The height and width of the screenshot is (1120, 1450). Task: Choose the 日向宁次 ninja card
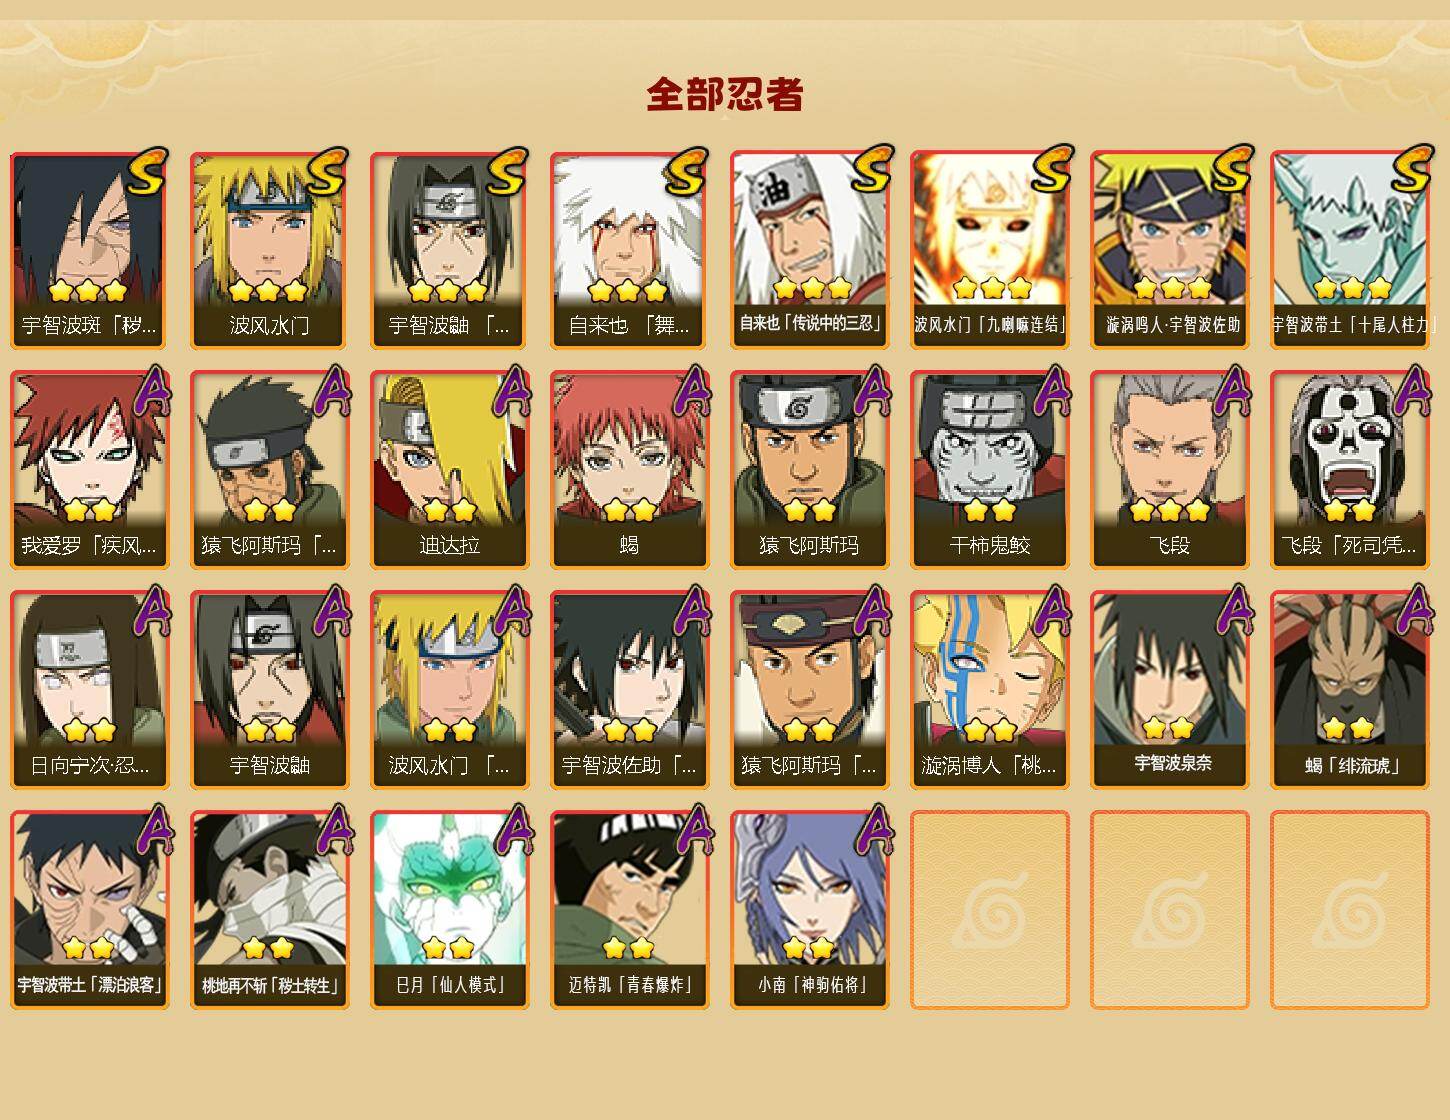89,690
